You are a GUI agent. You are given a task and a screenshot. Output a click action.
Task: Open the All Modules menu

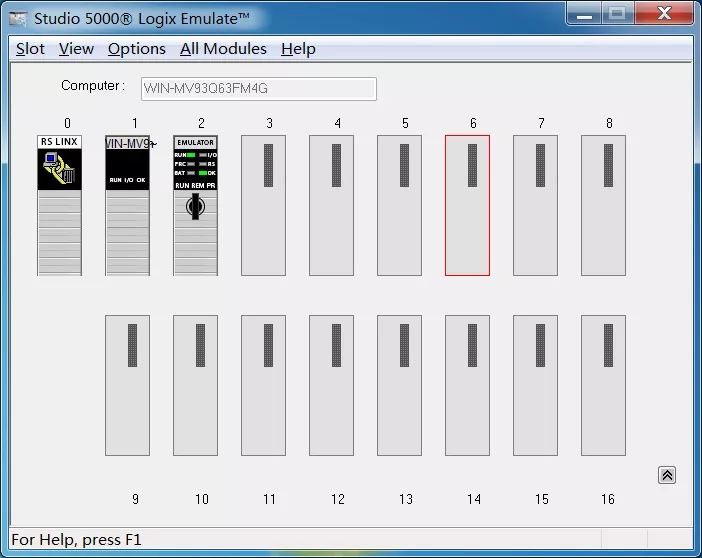tap(223, 48)
